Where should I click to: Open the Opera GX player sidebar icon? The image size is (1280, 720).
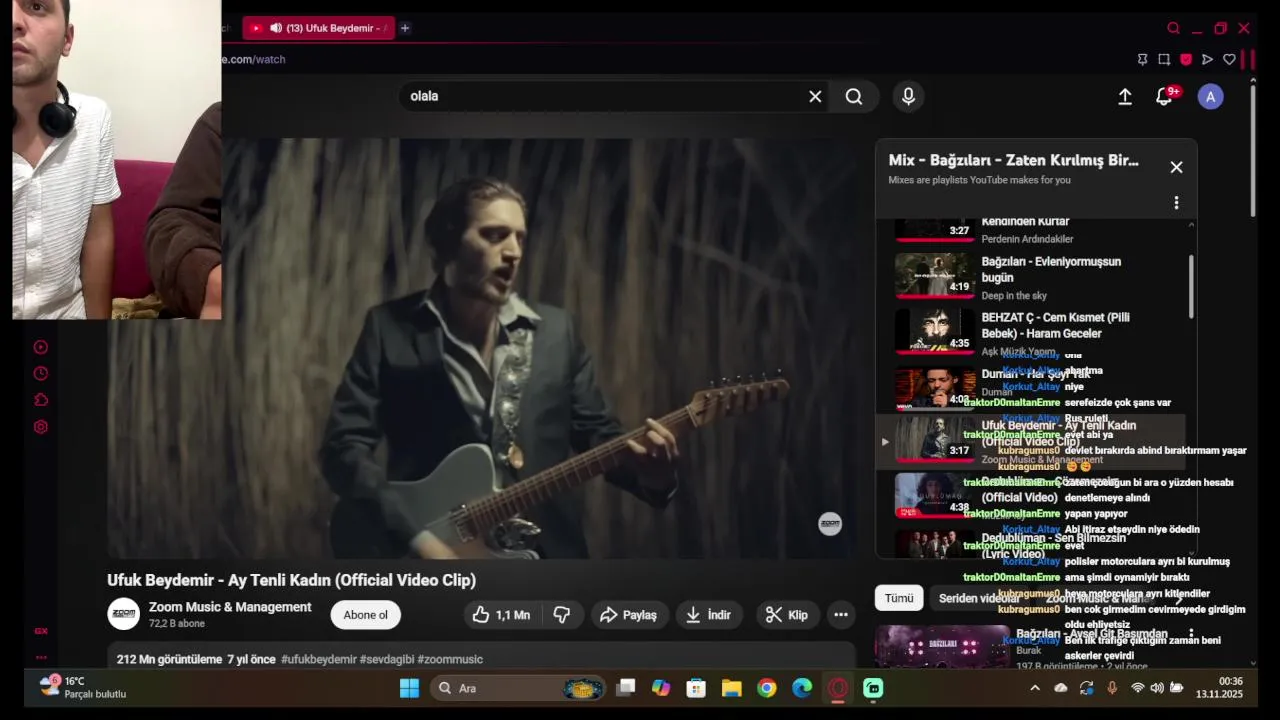[x=41, y=347]
